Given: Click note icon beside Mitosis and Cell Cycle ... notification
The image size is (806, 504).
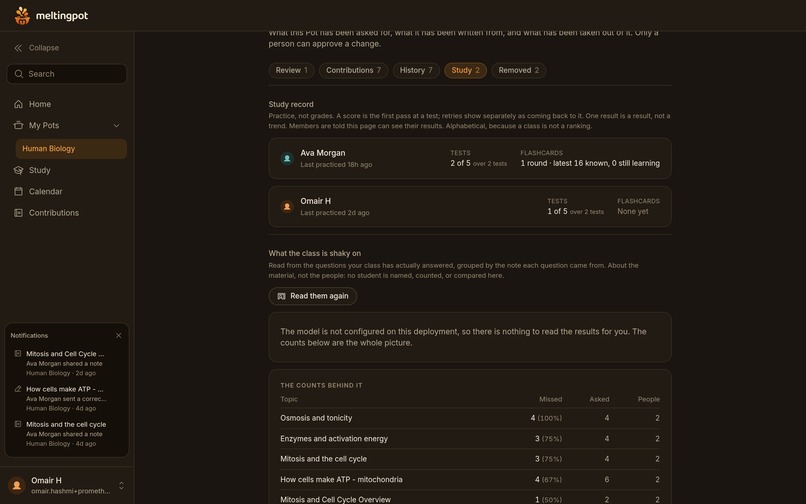Looking at the screenshot, I should [x=18, y=354].
